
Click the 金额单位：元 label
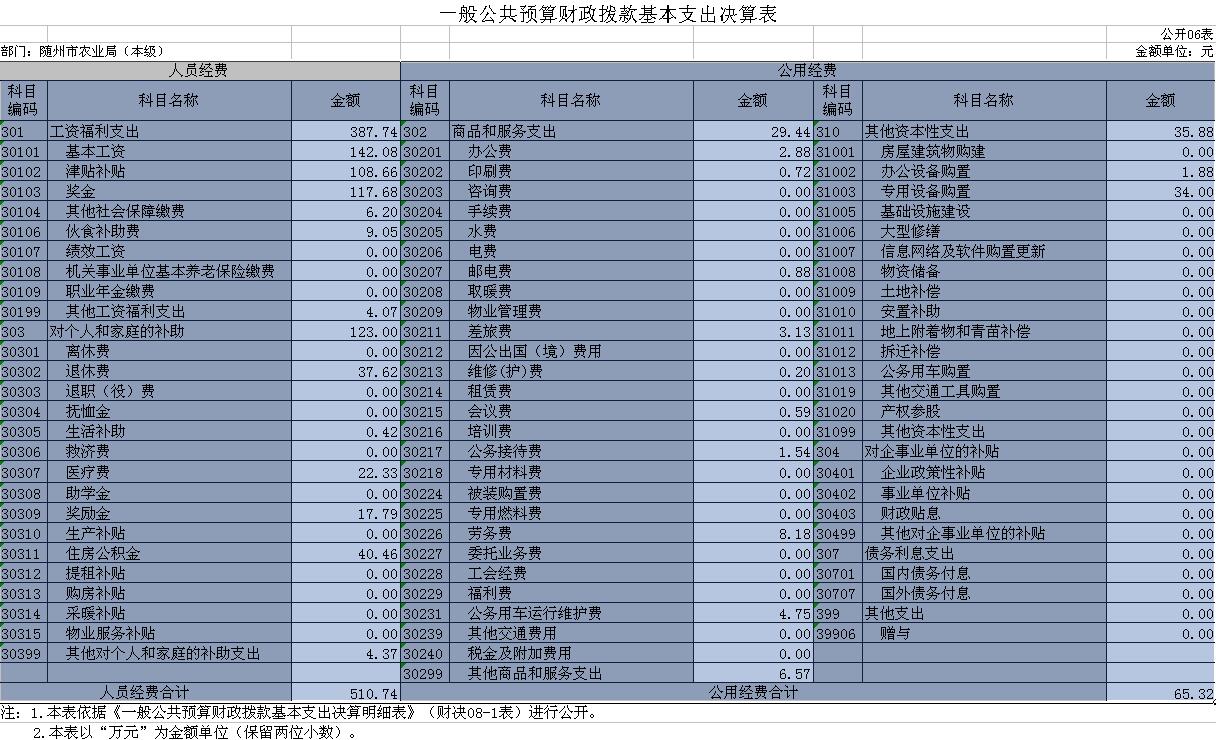point(1174,51)
